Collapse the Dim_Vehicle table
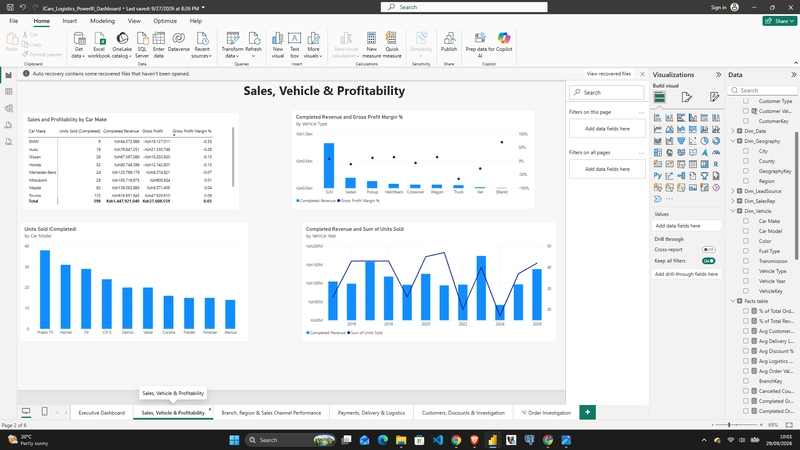This screenshot has height=450, width=800. (x=733, y=211)
